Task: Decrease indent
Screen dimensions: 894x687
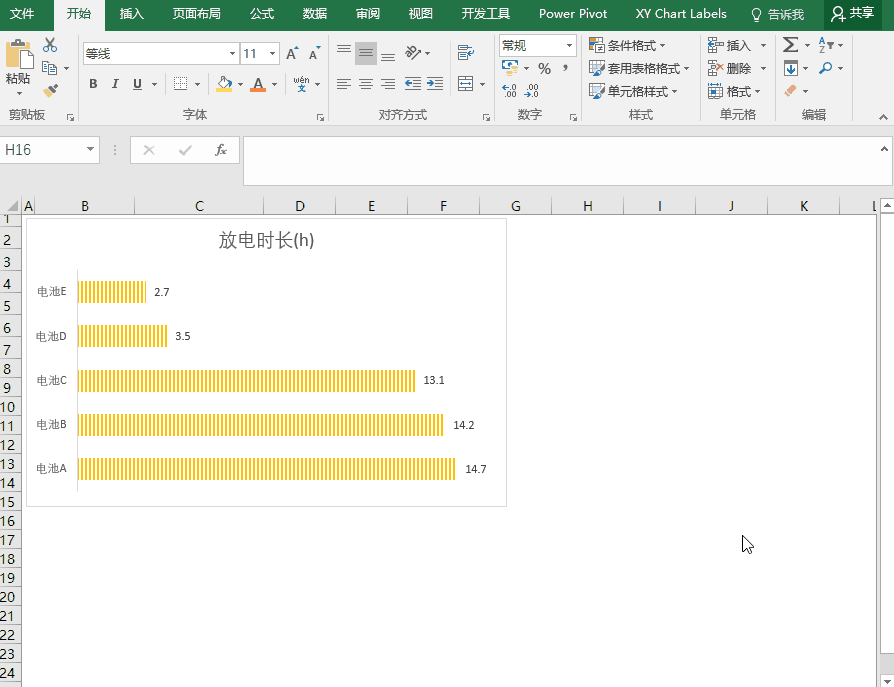Action: [x=413, y=84]
